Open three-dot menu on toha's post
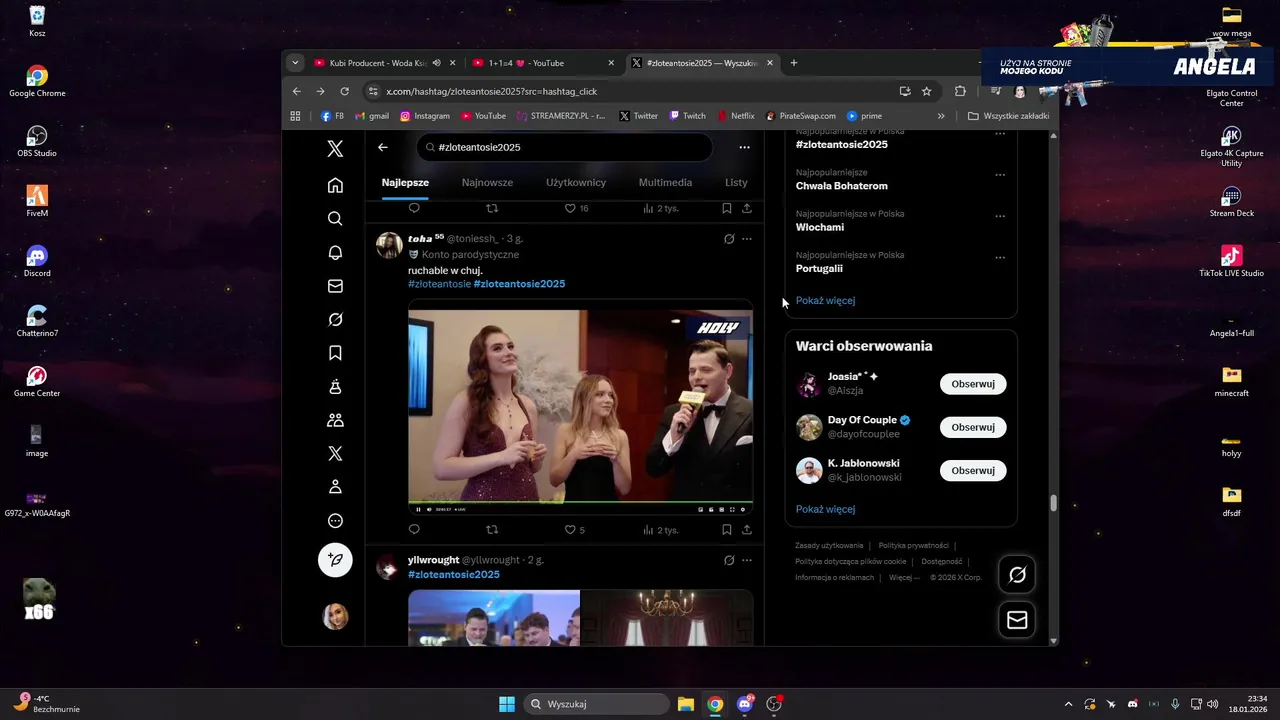1280x720 pixels. tap(747, 239)
